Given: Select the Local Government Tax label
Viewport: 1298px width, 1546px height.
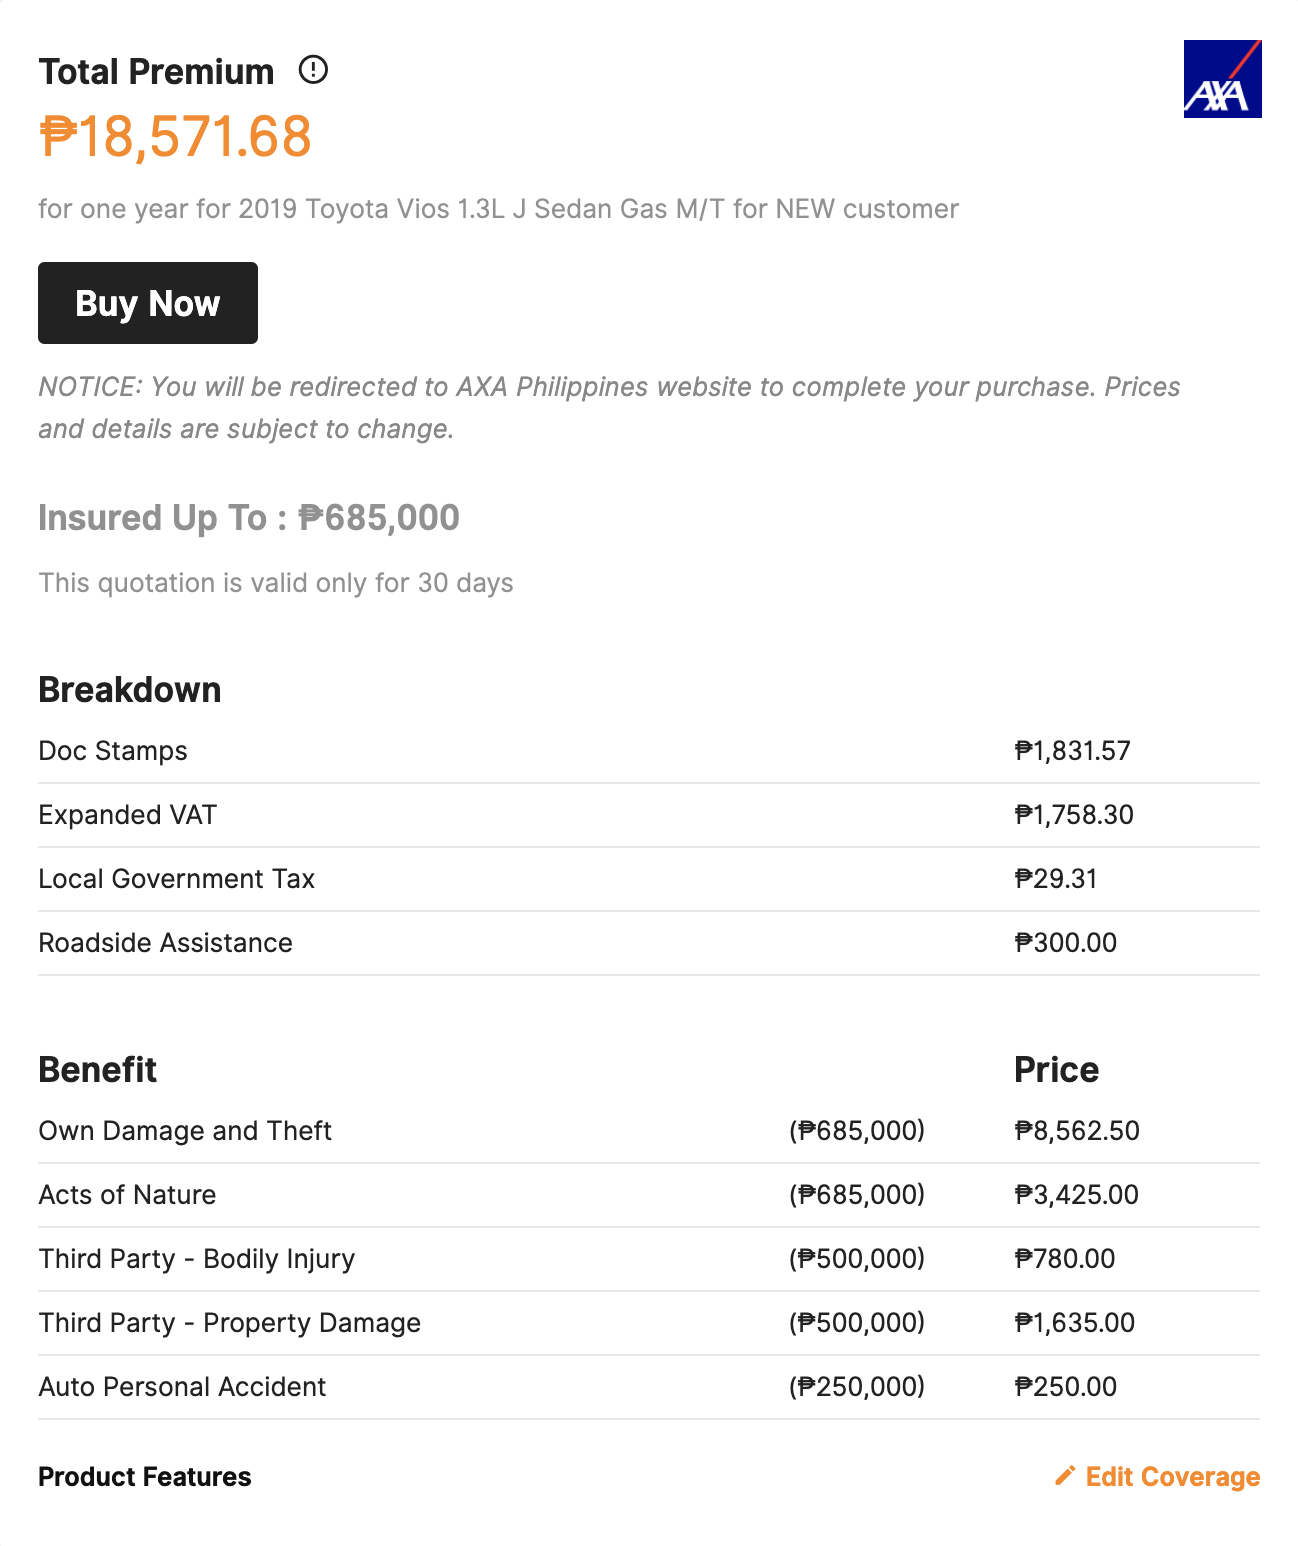Looking at the screenshot, I should click(176, 879).
